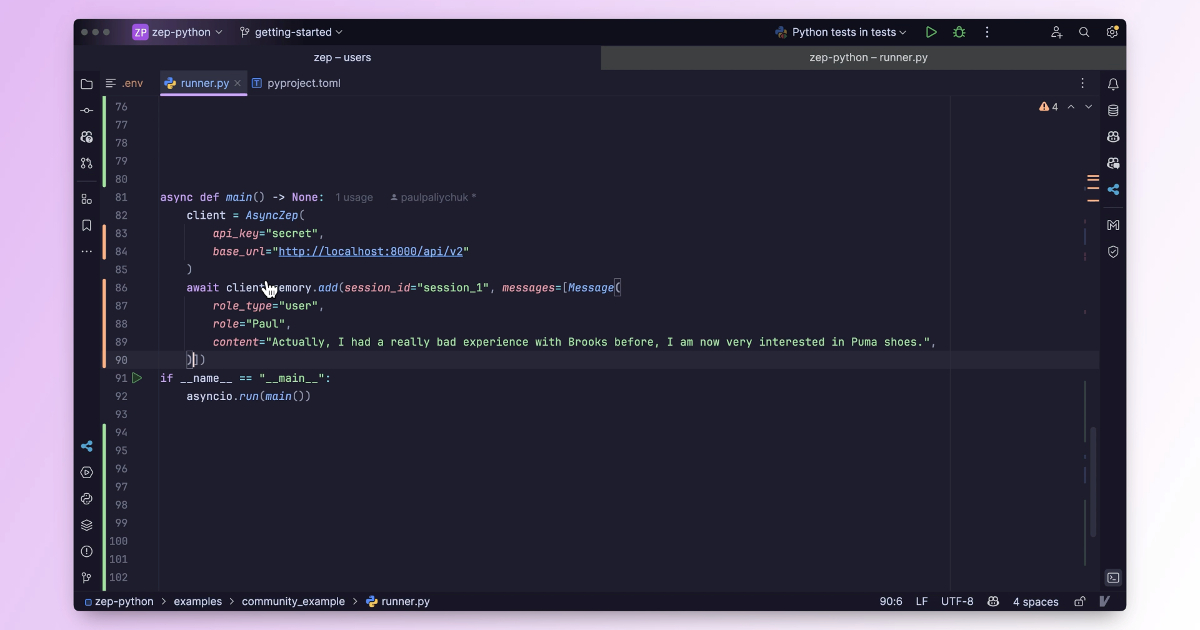Open the Notifications bell panel
Screen dimensions: 1200x630
pos(1113,84)
